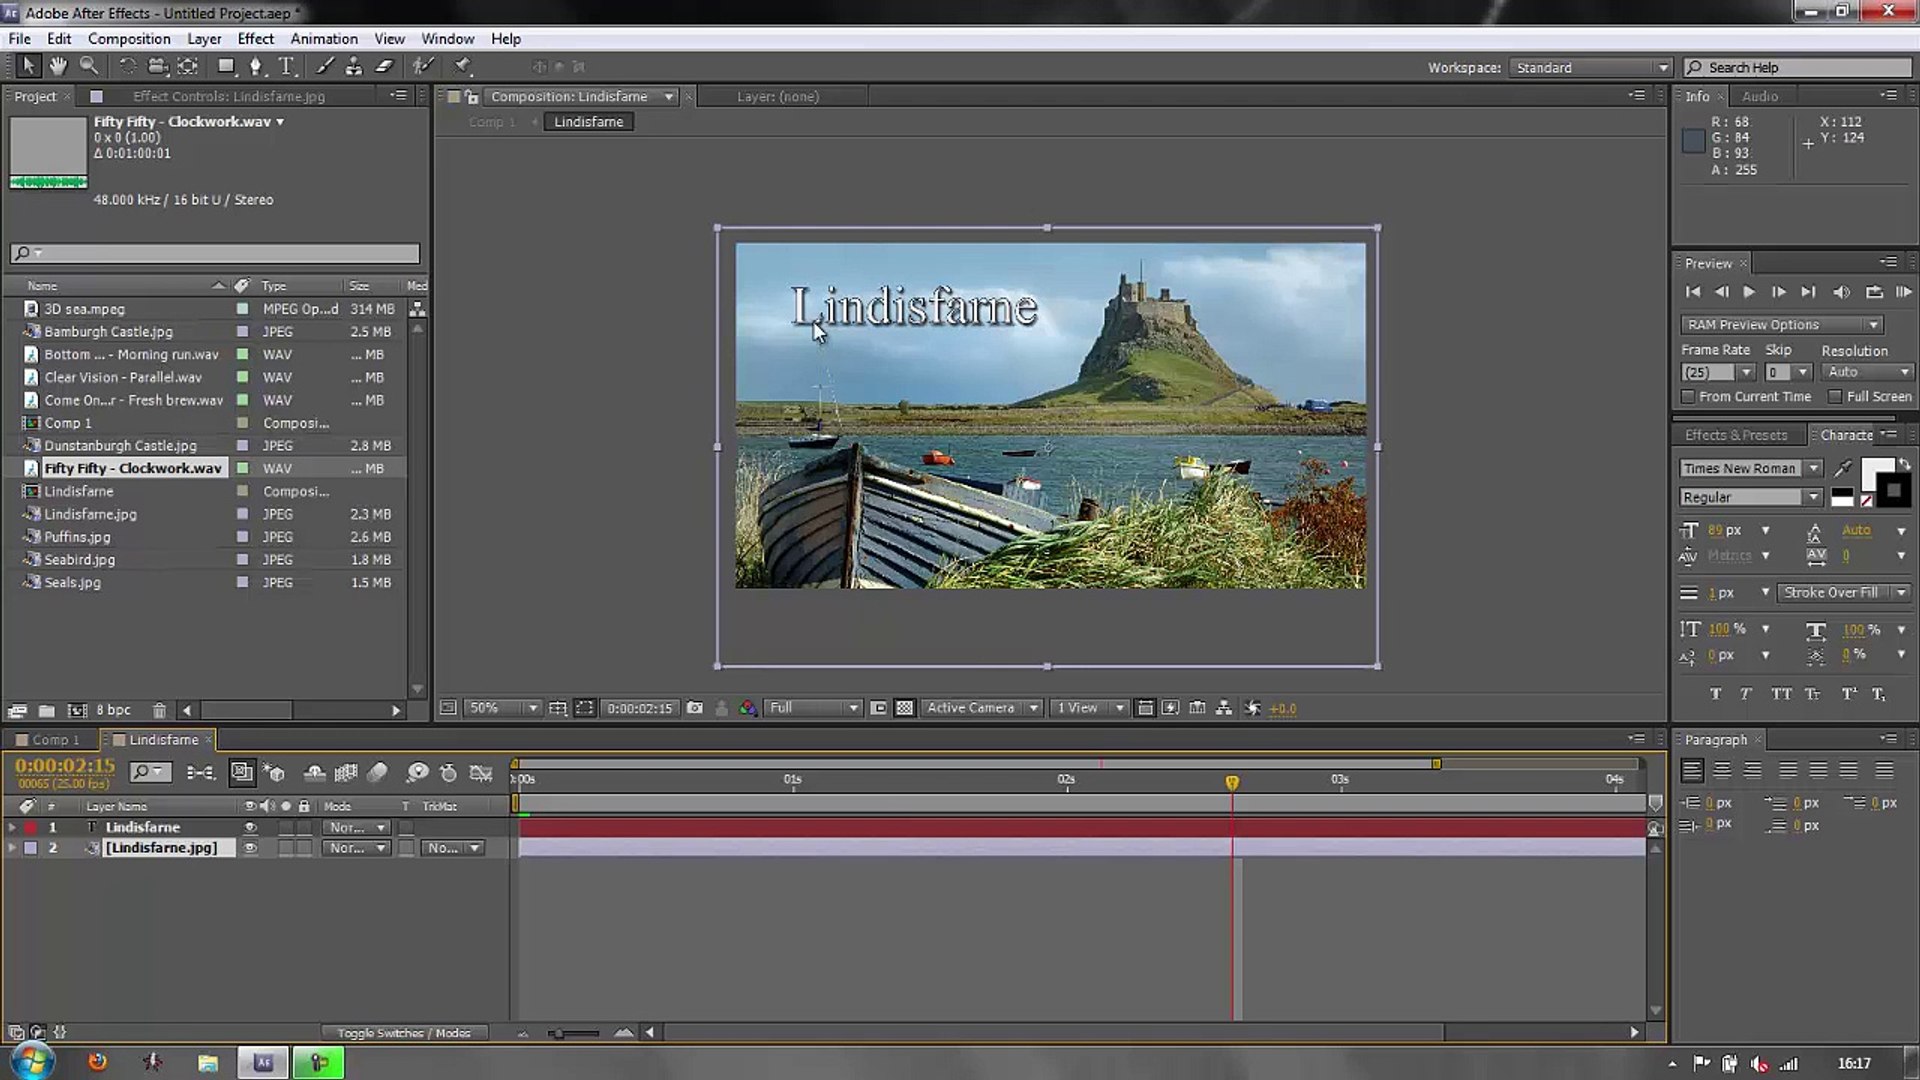This screenshot has height=1080, width=1920.
Task: Select the Hand tool
Action: click(58, 66)
